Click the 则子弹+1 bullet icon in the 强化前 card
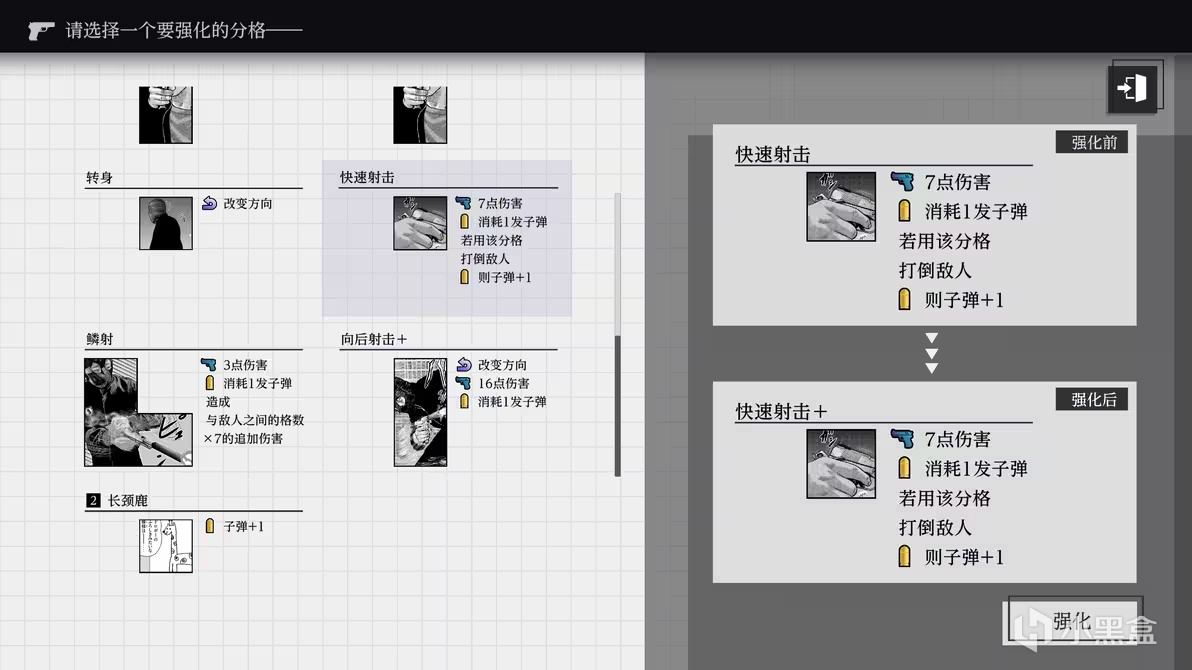Screen dimensions: 1192x670 [x=905, y=299]
